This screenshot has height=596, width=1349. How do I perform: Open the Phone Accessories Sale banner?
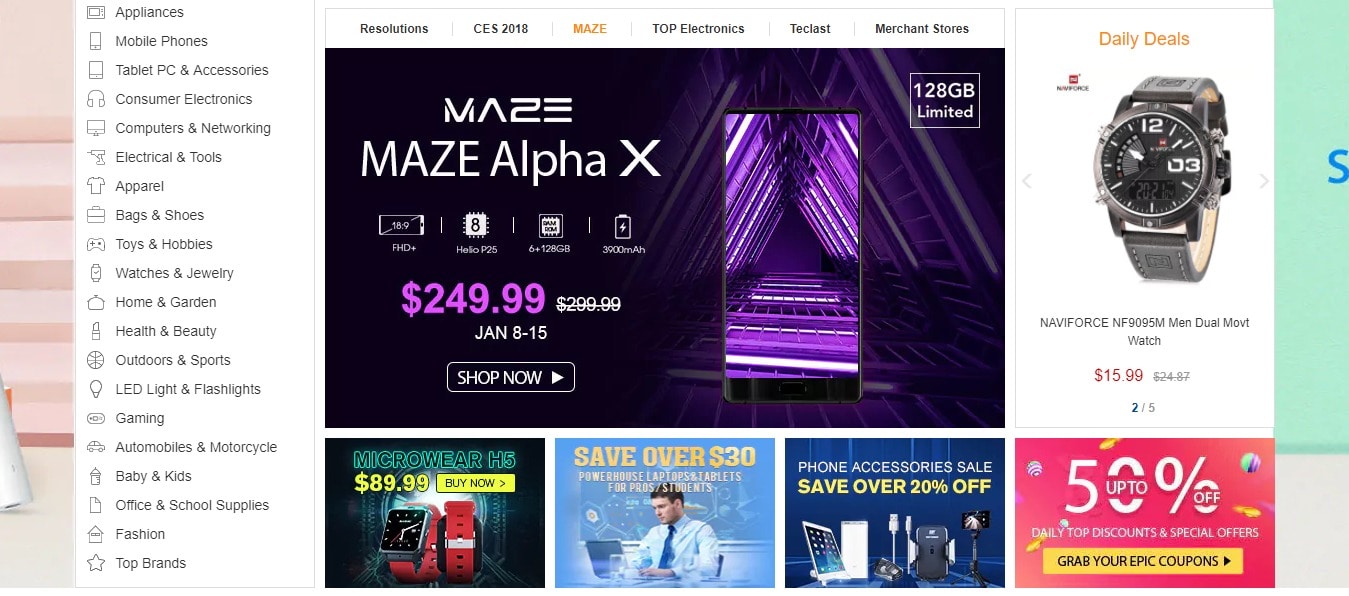895,513
